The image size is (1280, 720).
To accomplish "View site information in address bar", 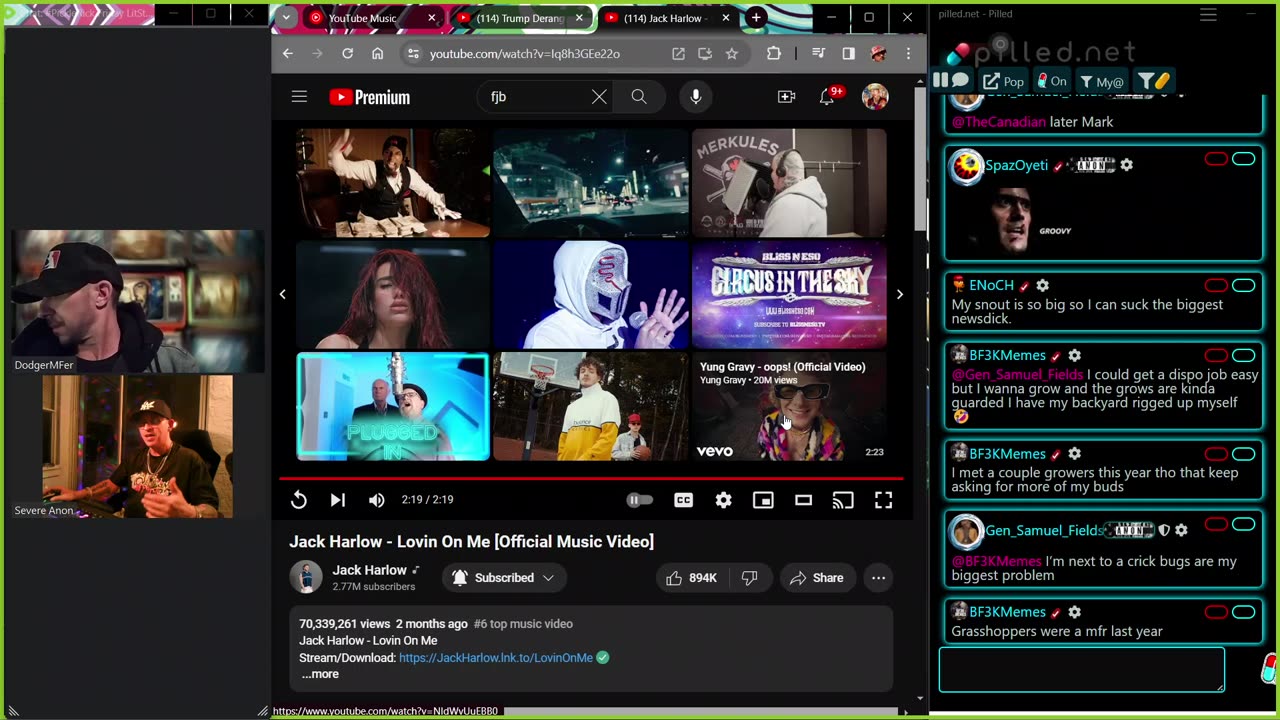I will (x=412, y=54).
